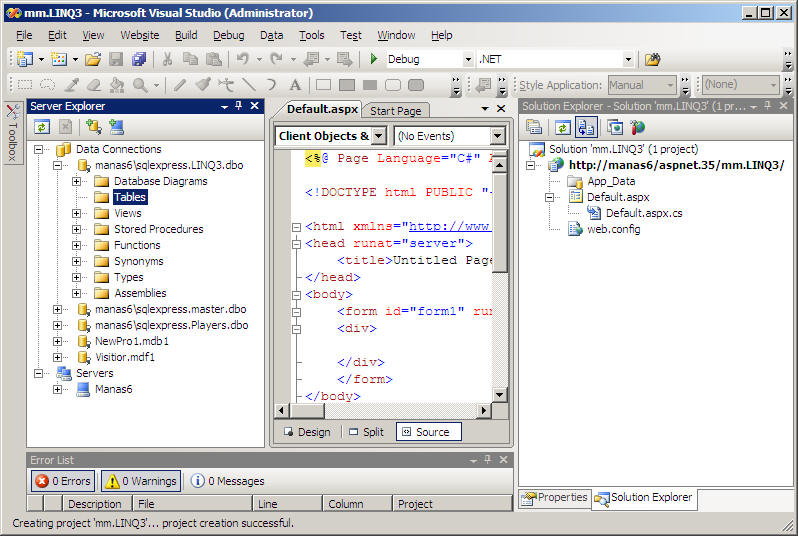Viewport: 798px width, 536px height.
Task: Click the Find in Files folder icon
Action: [x=652, y=59]
